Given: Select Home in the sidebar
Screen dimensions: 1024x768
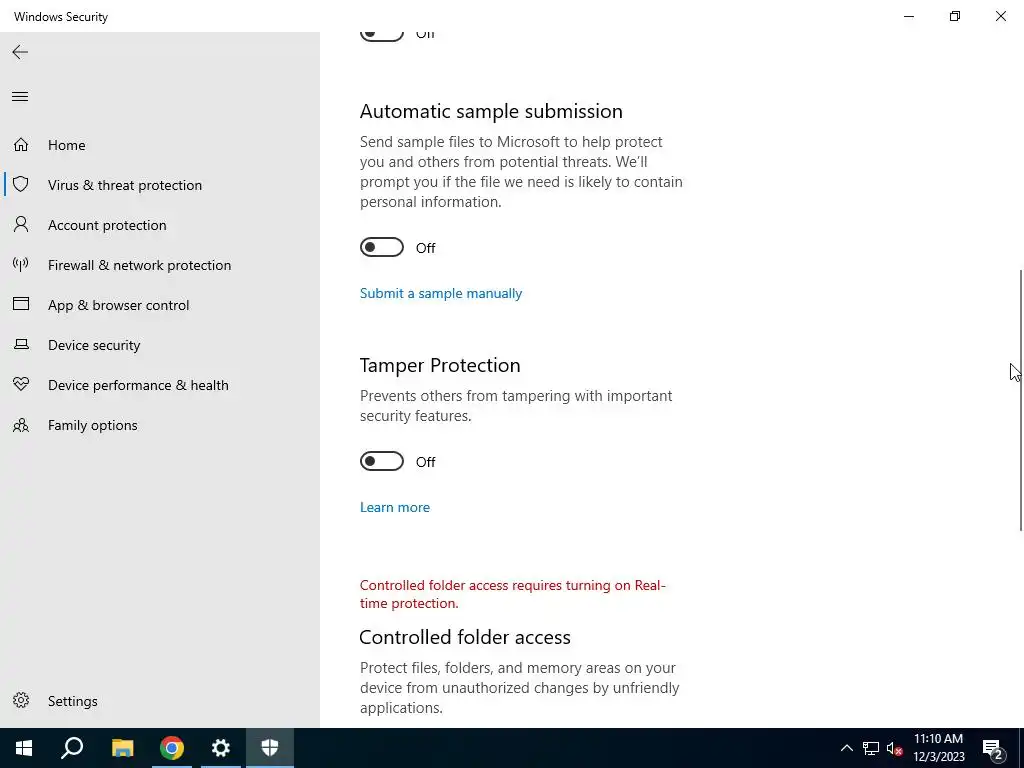Looking at the screenshot, I should pos(67,145).
